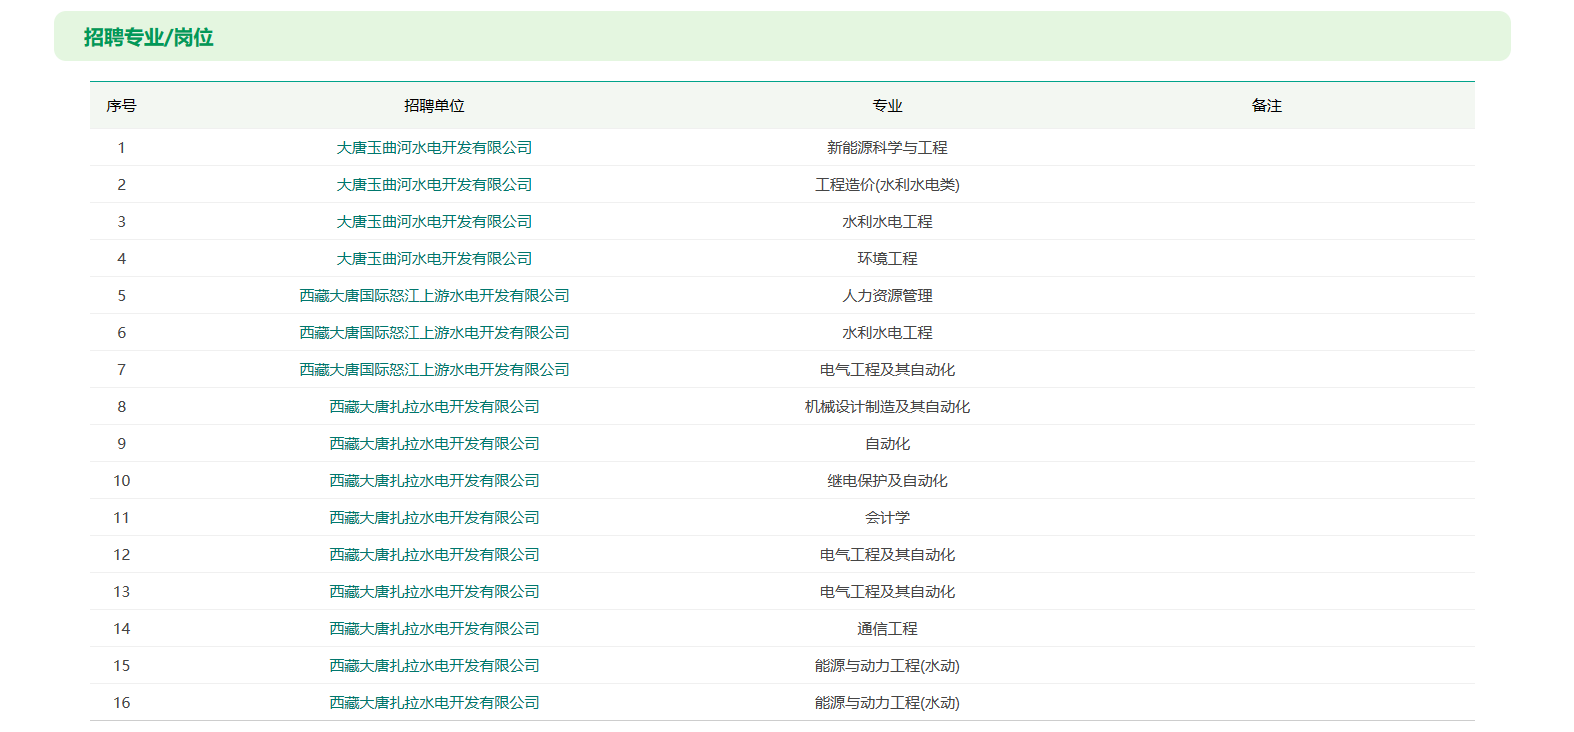Open 西藏大唐扎拉水电开发有限公司 link in row 14

click(434, 629)
